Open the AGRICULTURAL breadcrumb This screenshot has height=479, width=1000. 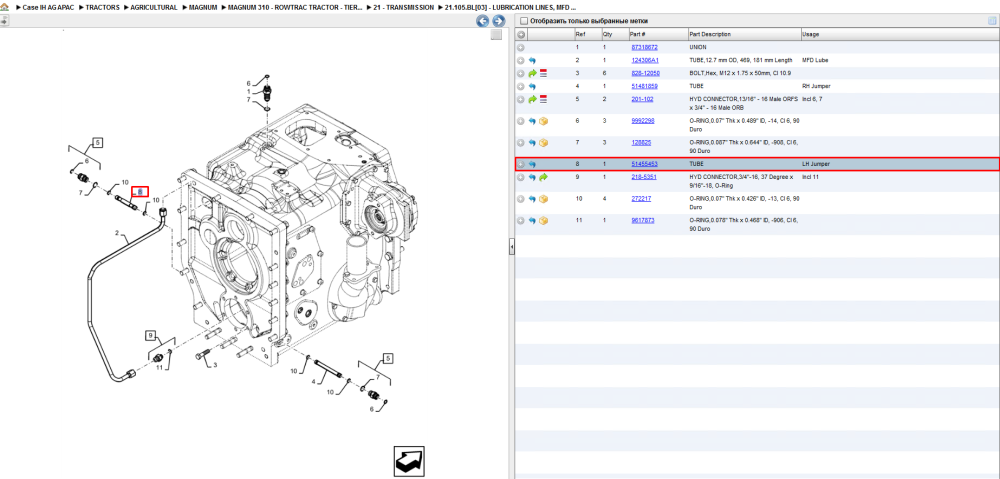[x=154, y=8]
